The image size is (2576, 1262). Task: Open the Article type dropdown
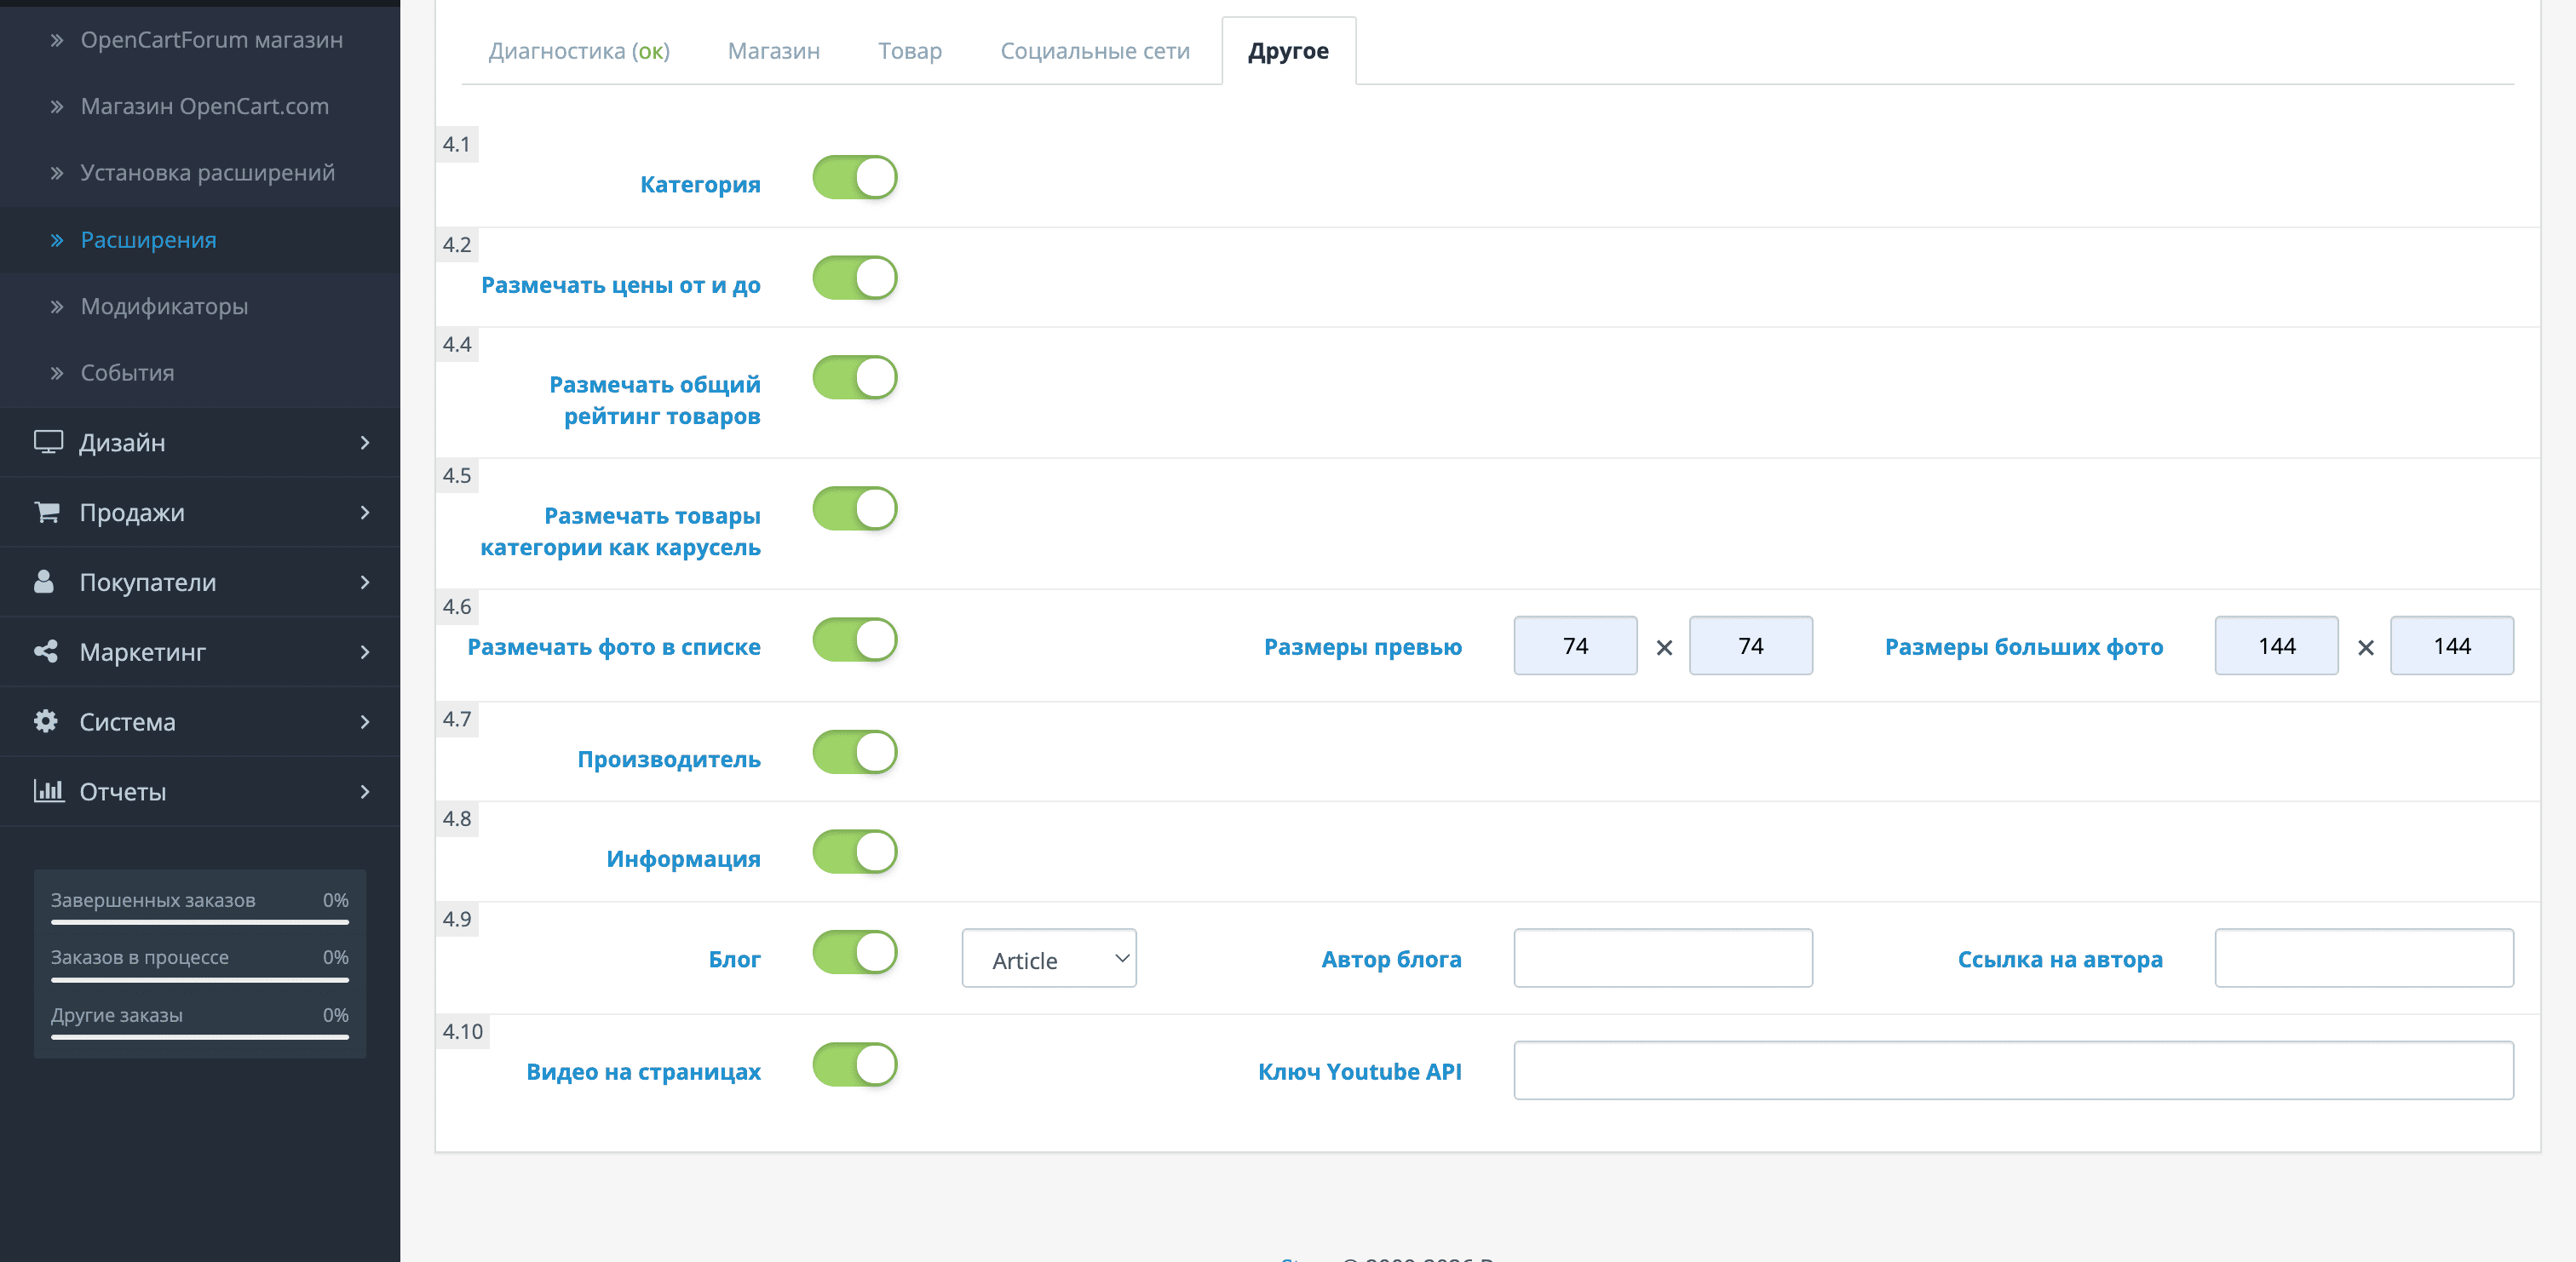[x=1049, y=959]
